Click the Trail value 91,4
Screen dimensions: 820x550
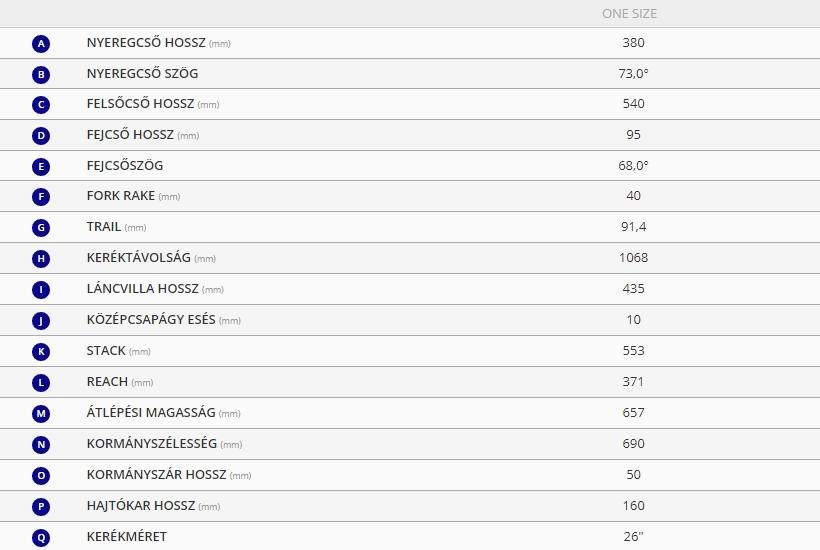coord(633,226)
